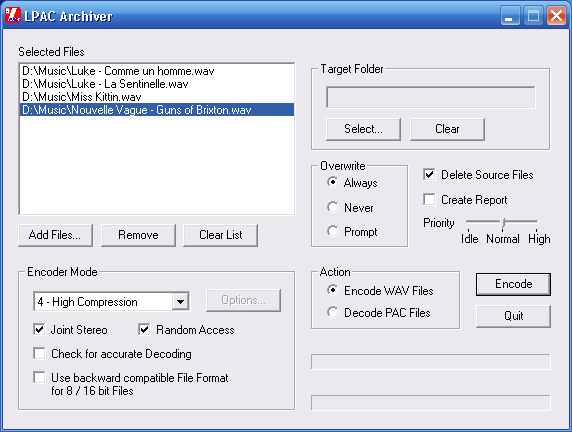Click the upper progress bar
Image resolution: width=572 pixels, height=432 pixels.
coord(430,362)
